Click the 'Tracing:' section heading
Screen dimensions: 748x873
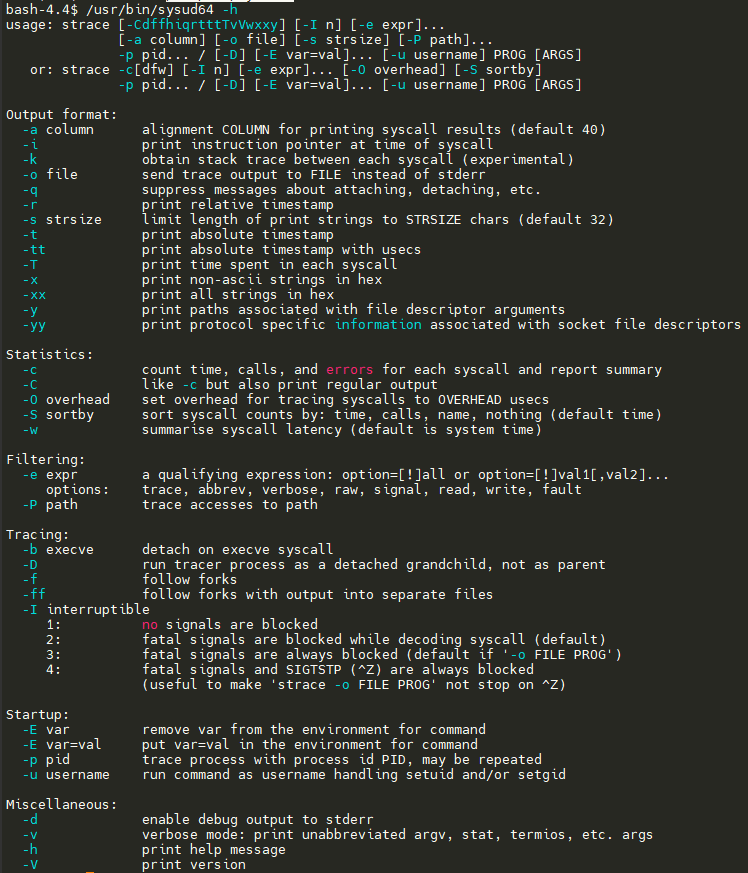point(38,535)
